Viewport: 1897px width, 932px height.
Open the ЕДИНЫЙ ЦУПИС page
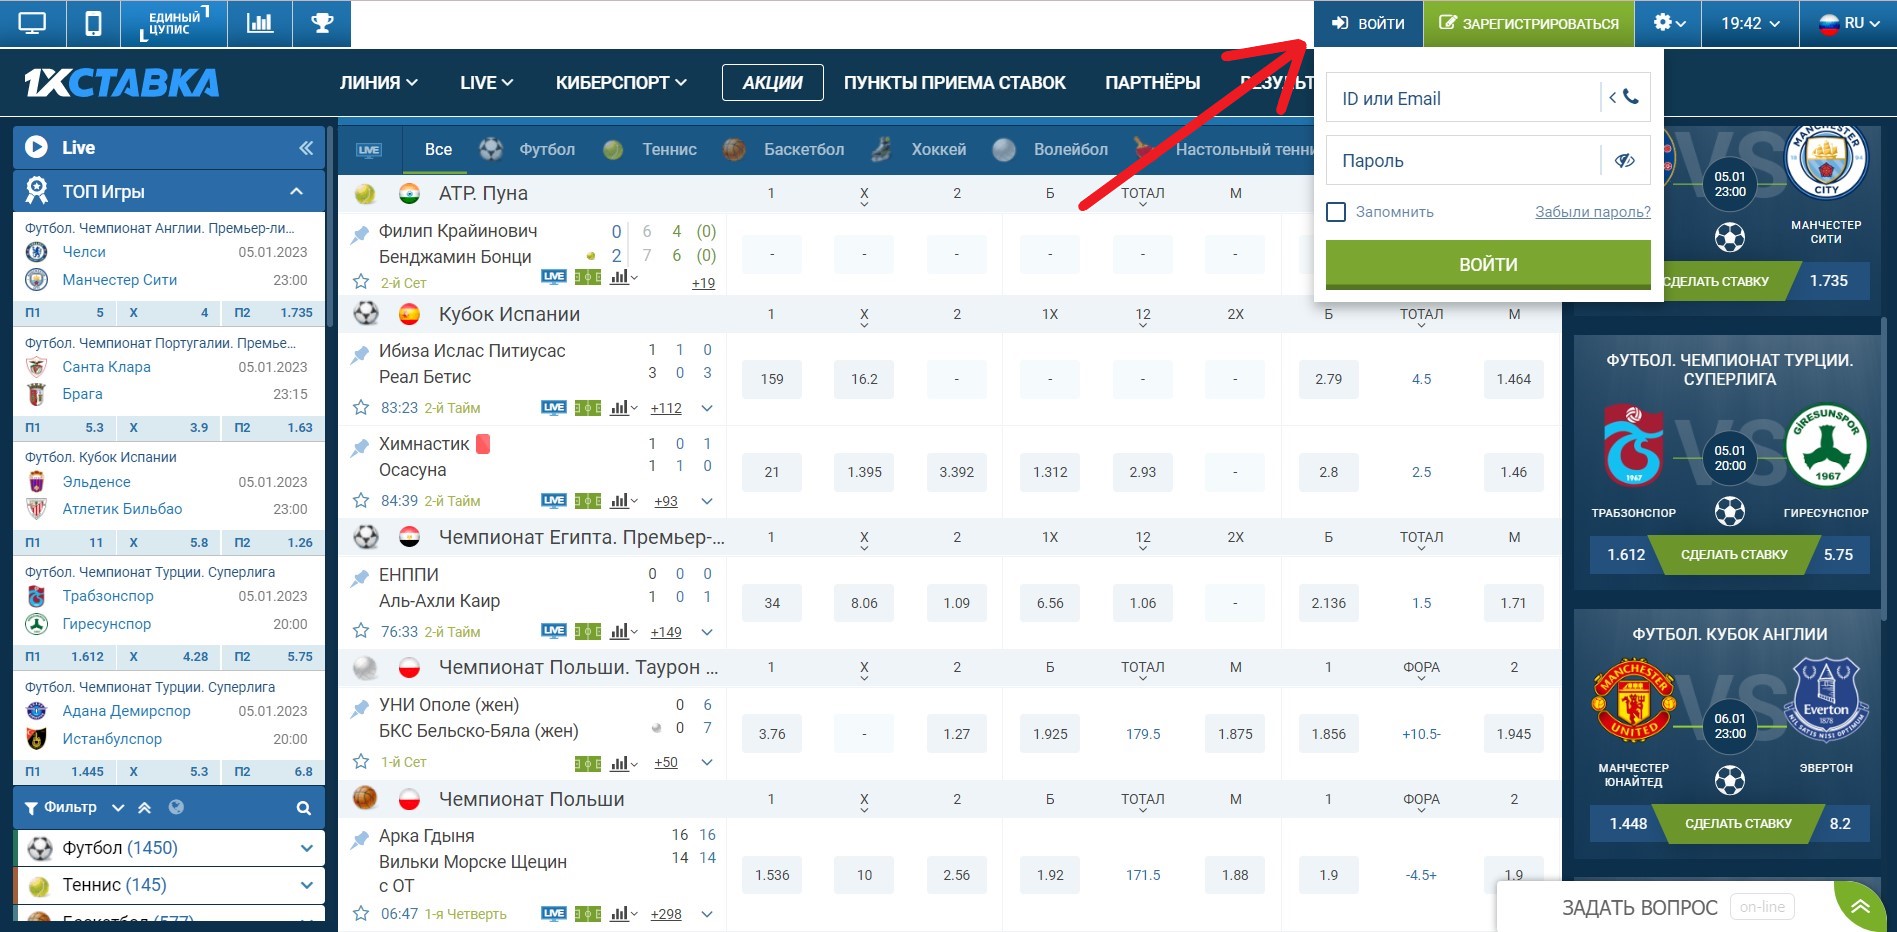point(173,24)
